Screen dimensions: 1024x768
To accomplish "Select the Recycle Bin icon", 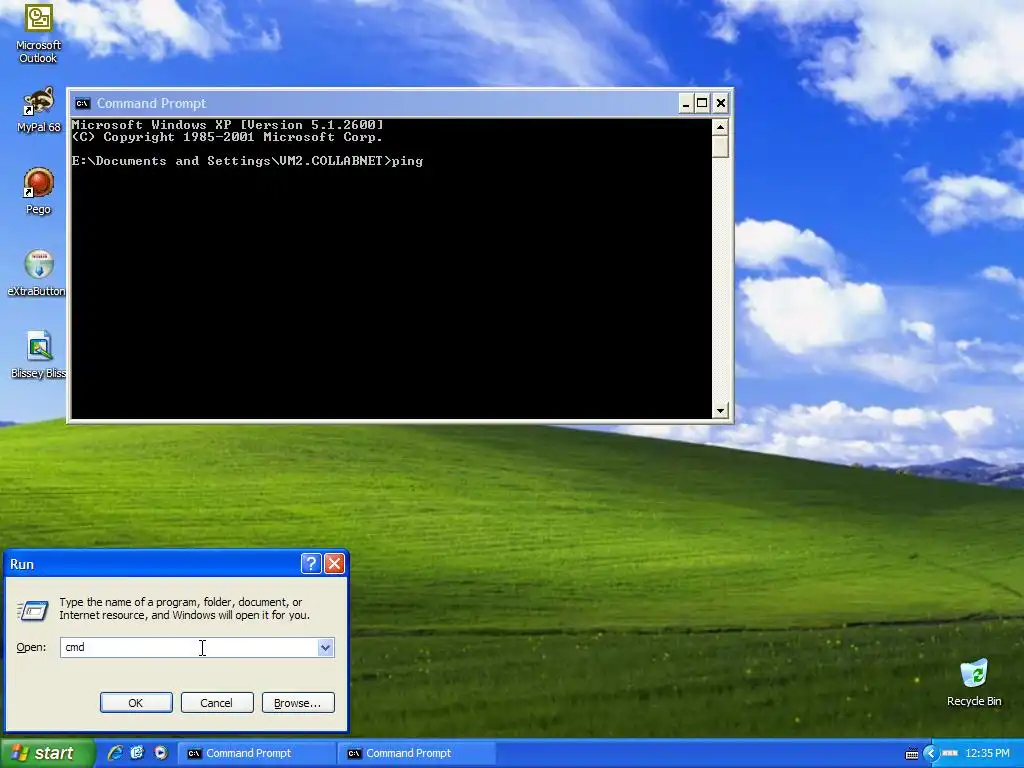I will pos(974,682).
